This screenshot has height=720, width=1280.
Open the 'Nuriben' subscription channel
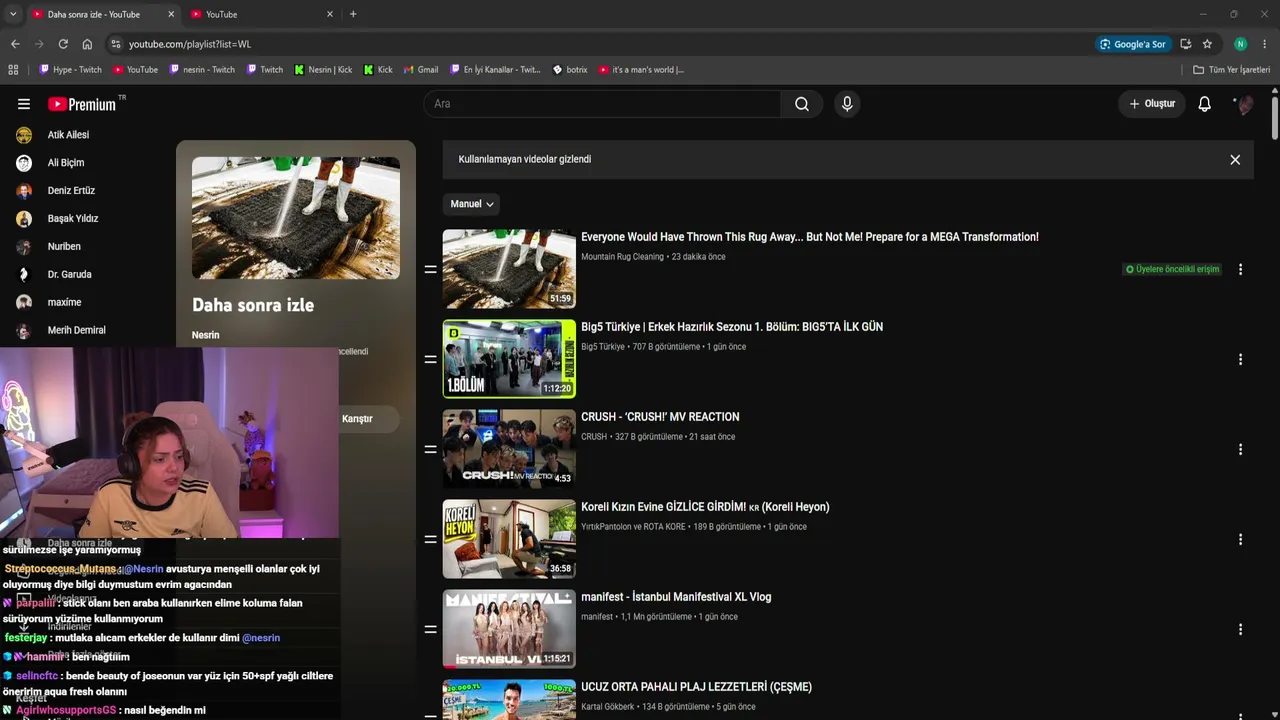click(64, 247)
